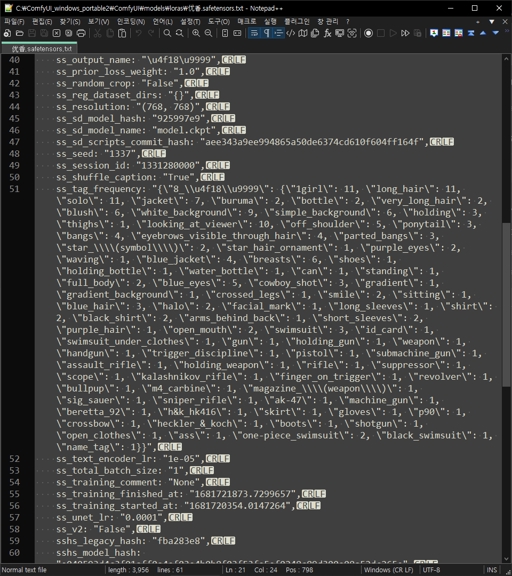Click line number 51 in the margin
Image resolution: width=512 pixels, height=576 pixels.
14,189
